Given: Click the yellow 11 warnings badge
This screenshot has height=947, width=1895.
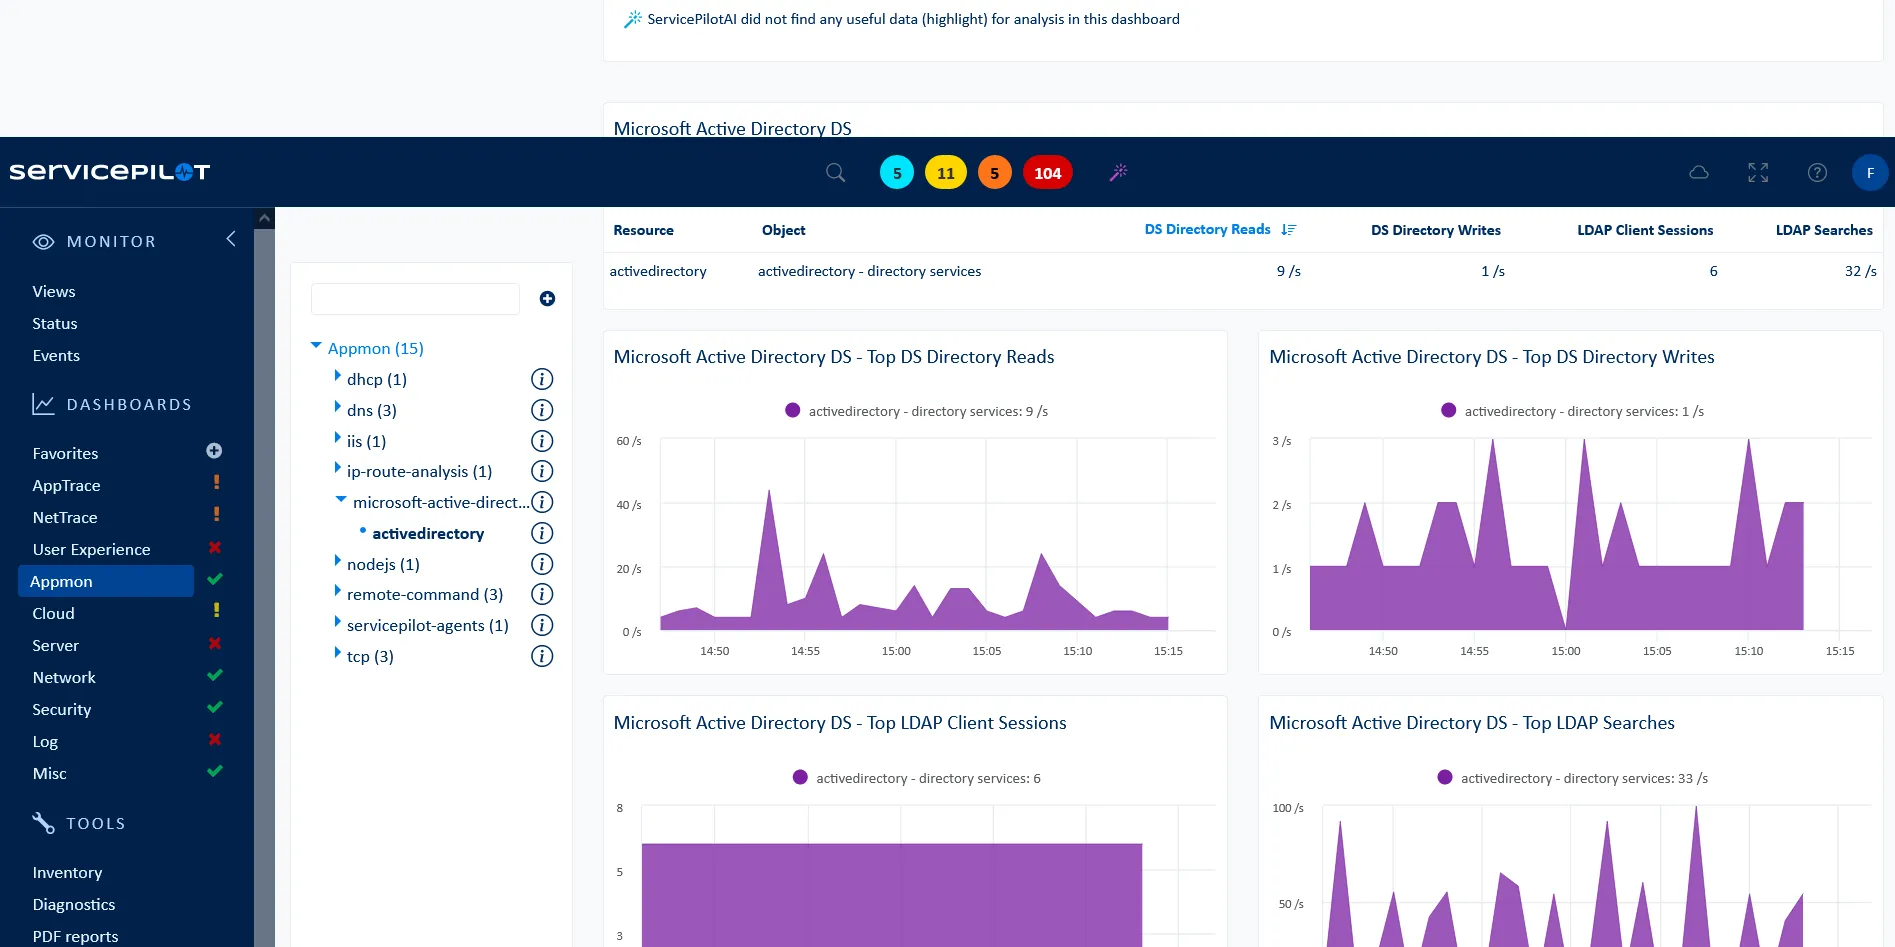Looking at the screenshot, I should pos(945,172).
